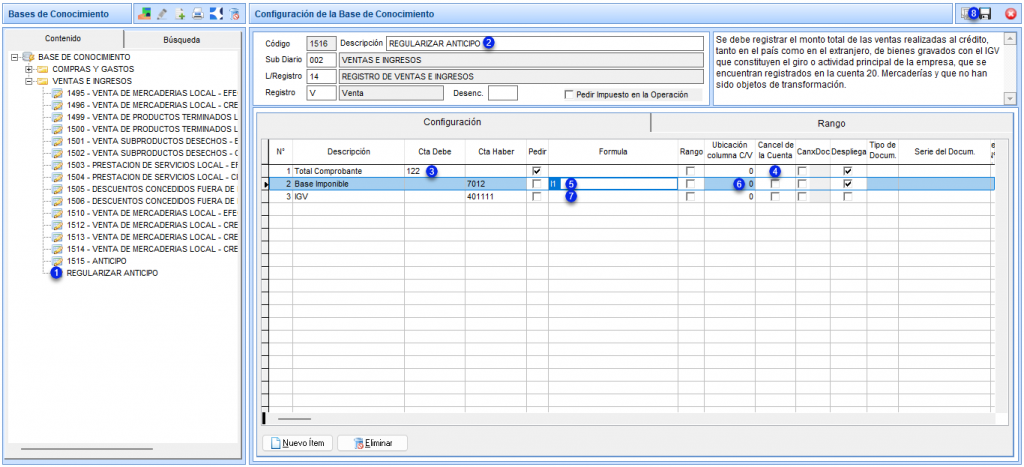Click the trash icon on the Eliminar button

click(357, 443)
